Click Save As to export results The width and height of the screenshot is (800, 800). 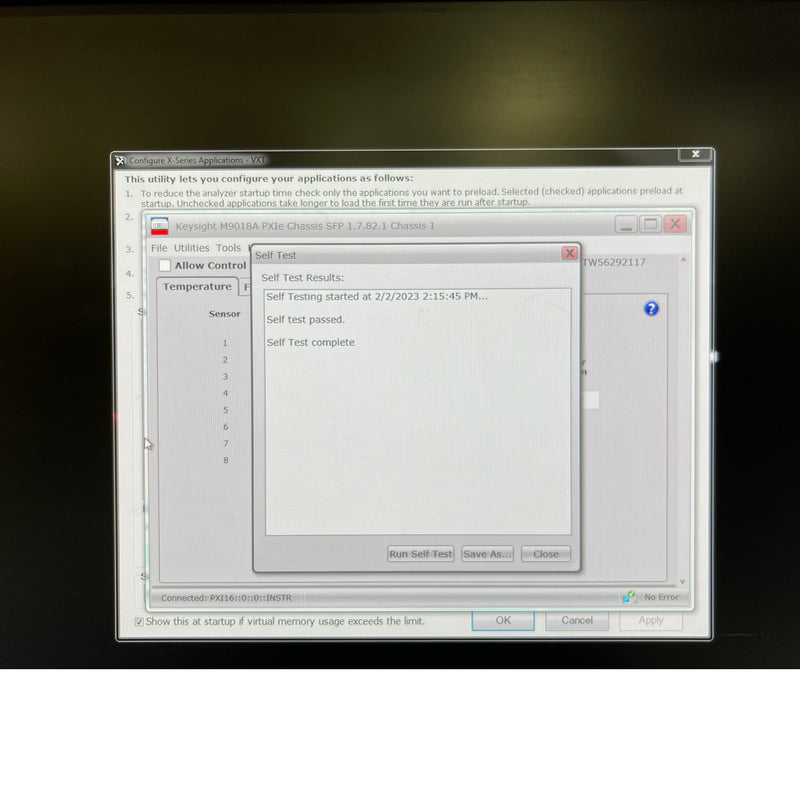tap(487, 554)
